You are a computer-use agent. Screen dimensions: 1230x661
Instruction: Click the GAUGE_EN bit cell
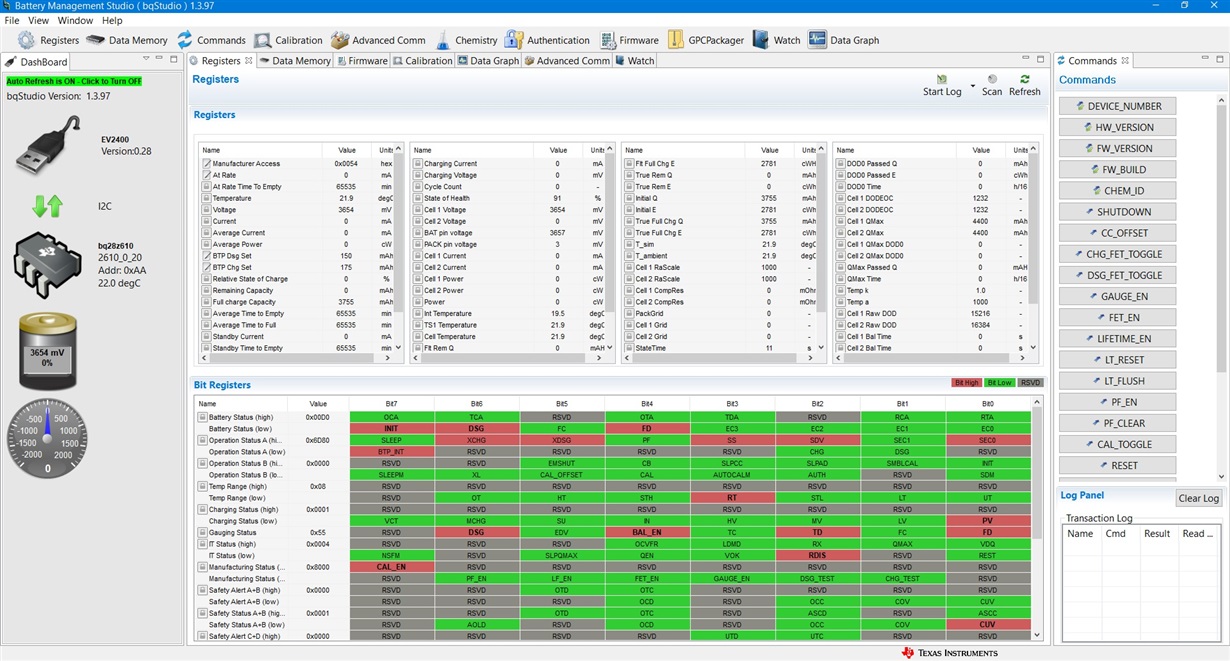pos(732,578)
